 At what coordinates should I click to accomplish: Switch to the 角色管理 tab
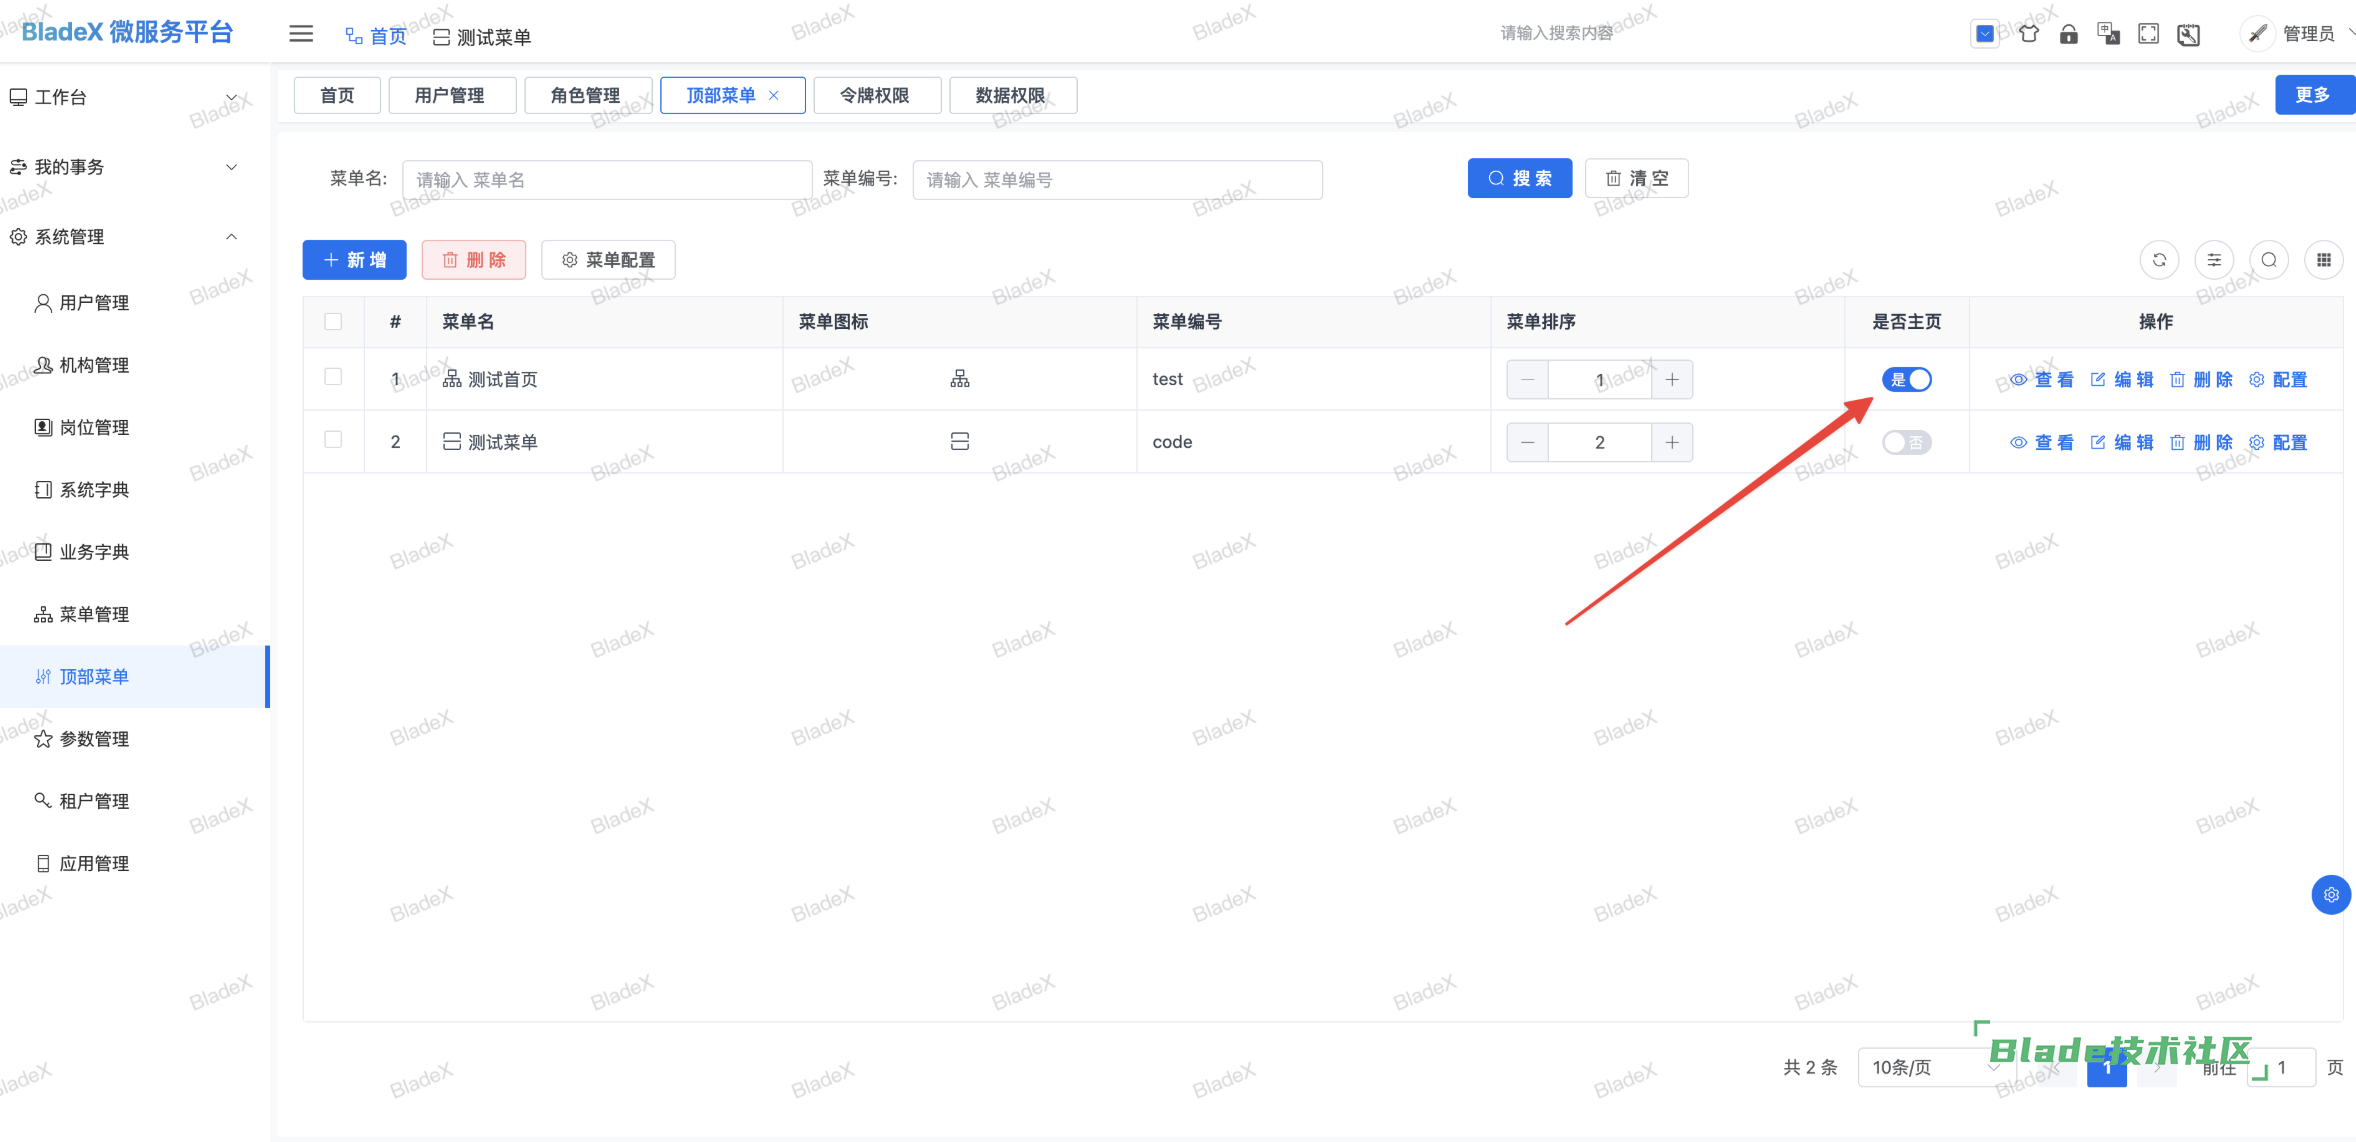586,96
